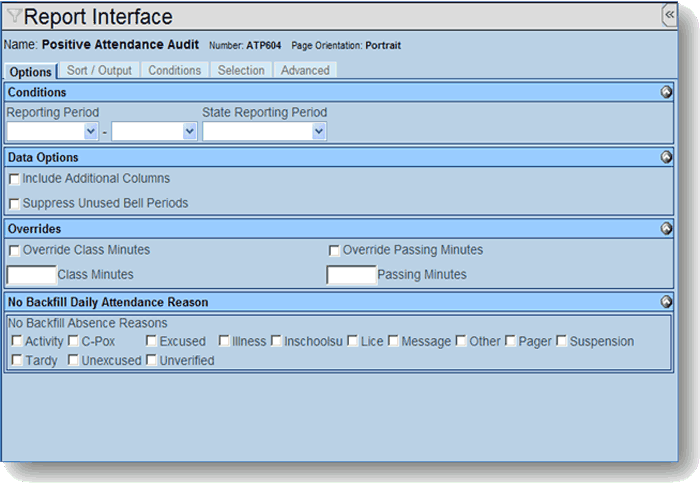Image resolution: width=700 pixels, height=489 pixels.
Task: Click the report name Positive Attendance Audit
Action: point(120,45)
